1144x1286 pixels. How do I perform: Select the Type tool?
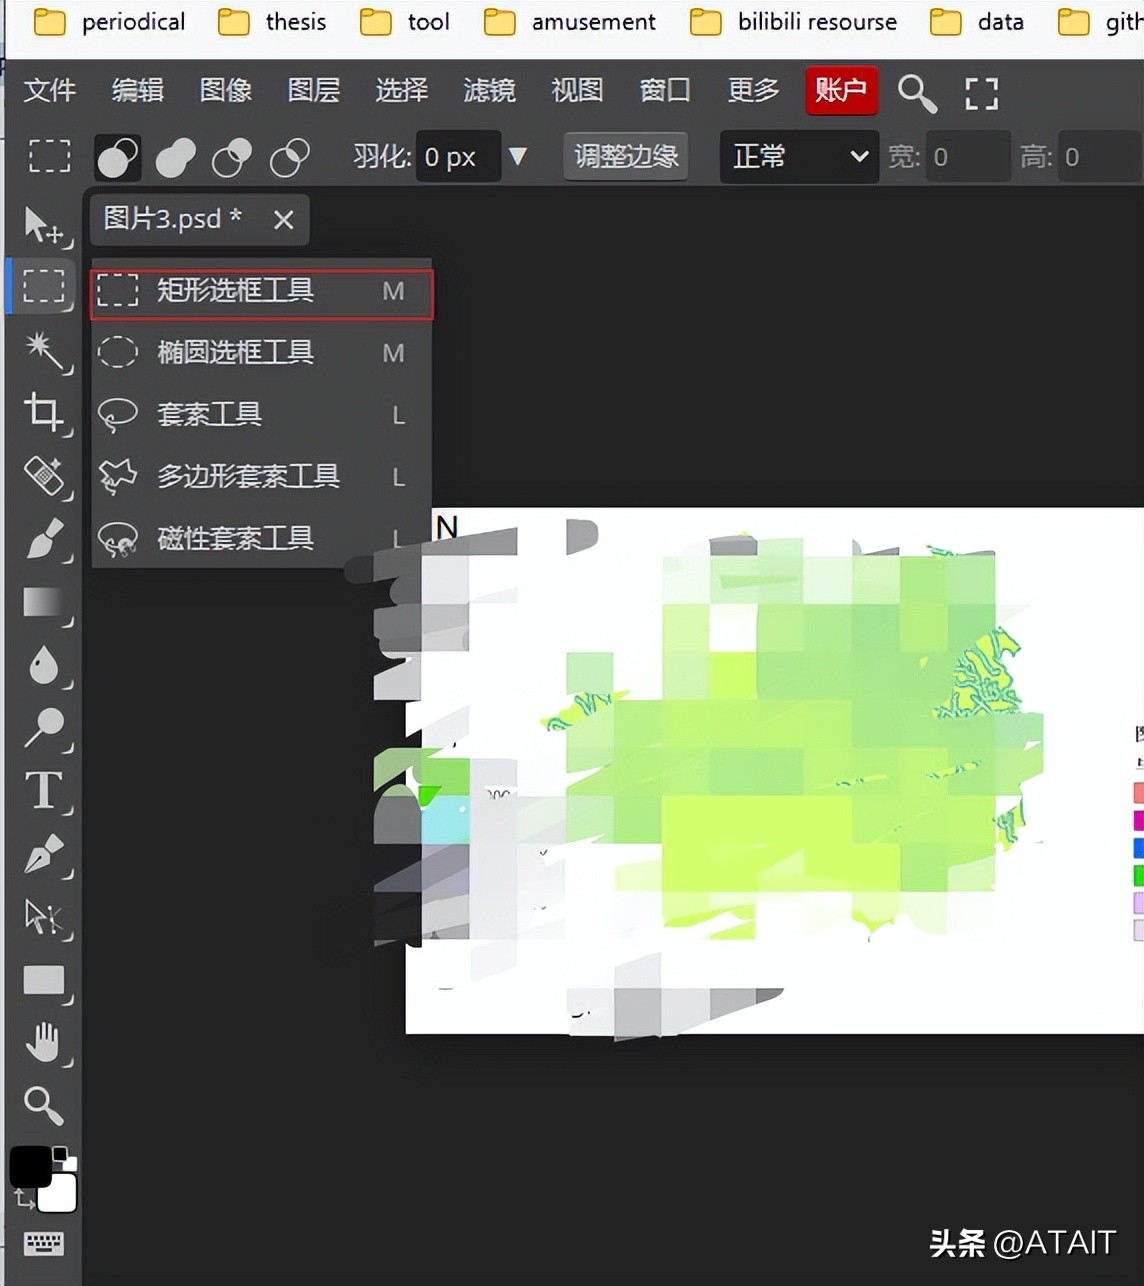point(45,790)
